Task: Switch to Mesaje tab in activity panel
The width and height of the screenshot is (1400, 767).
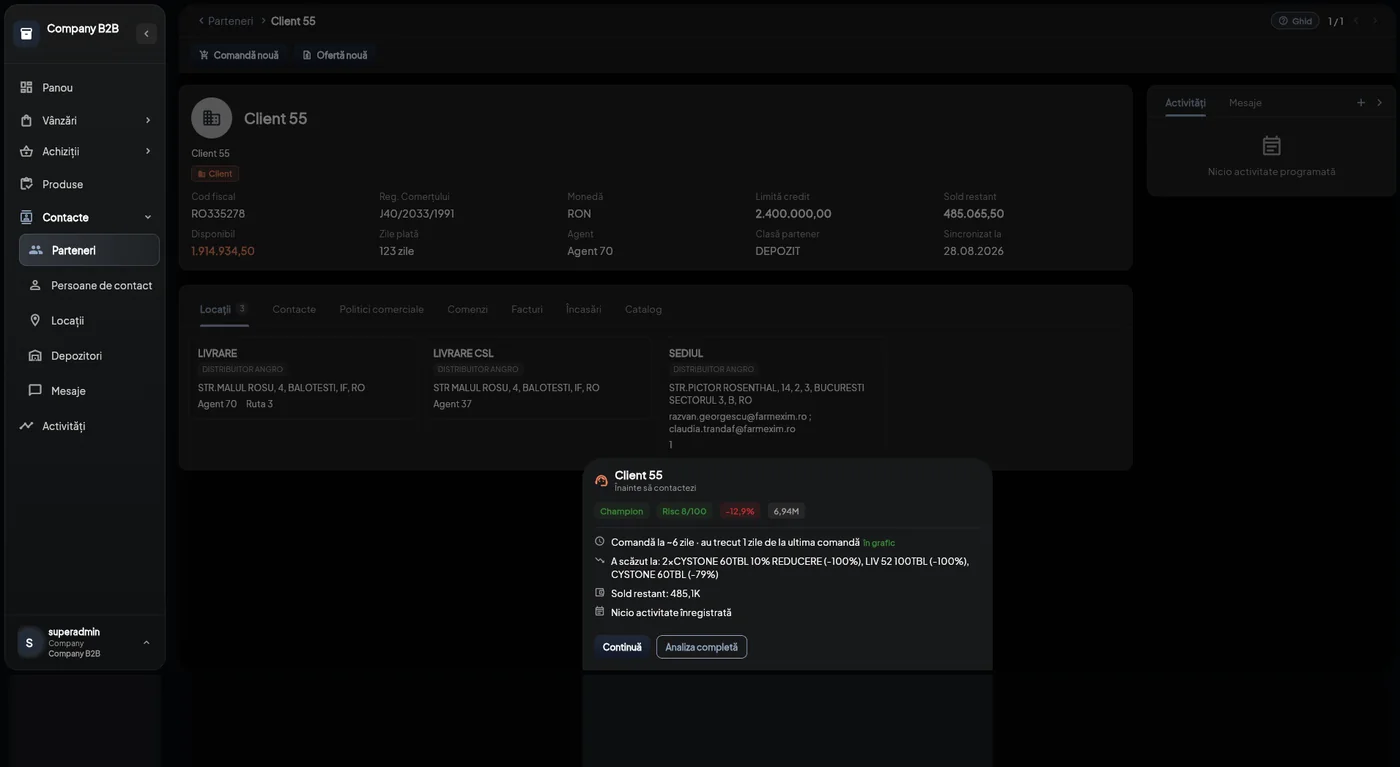Action: (x=1245, y=102)
